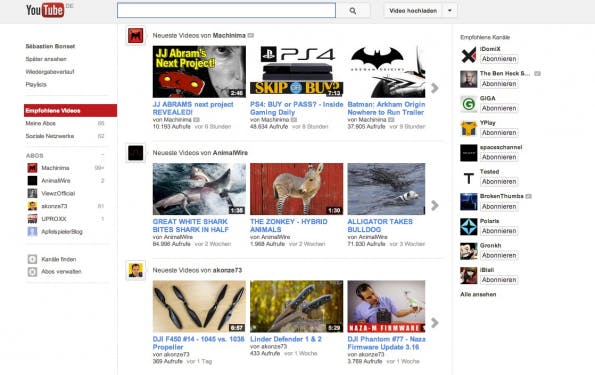This screenshot has height=375, width=595.
Task: Open Sebastien Bonset profile link
Action: [x=50, y=46]
